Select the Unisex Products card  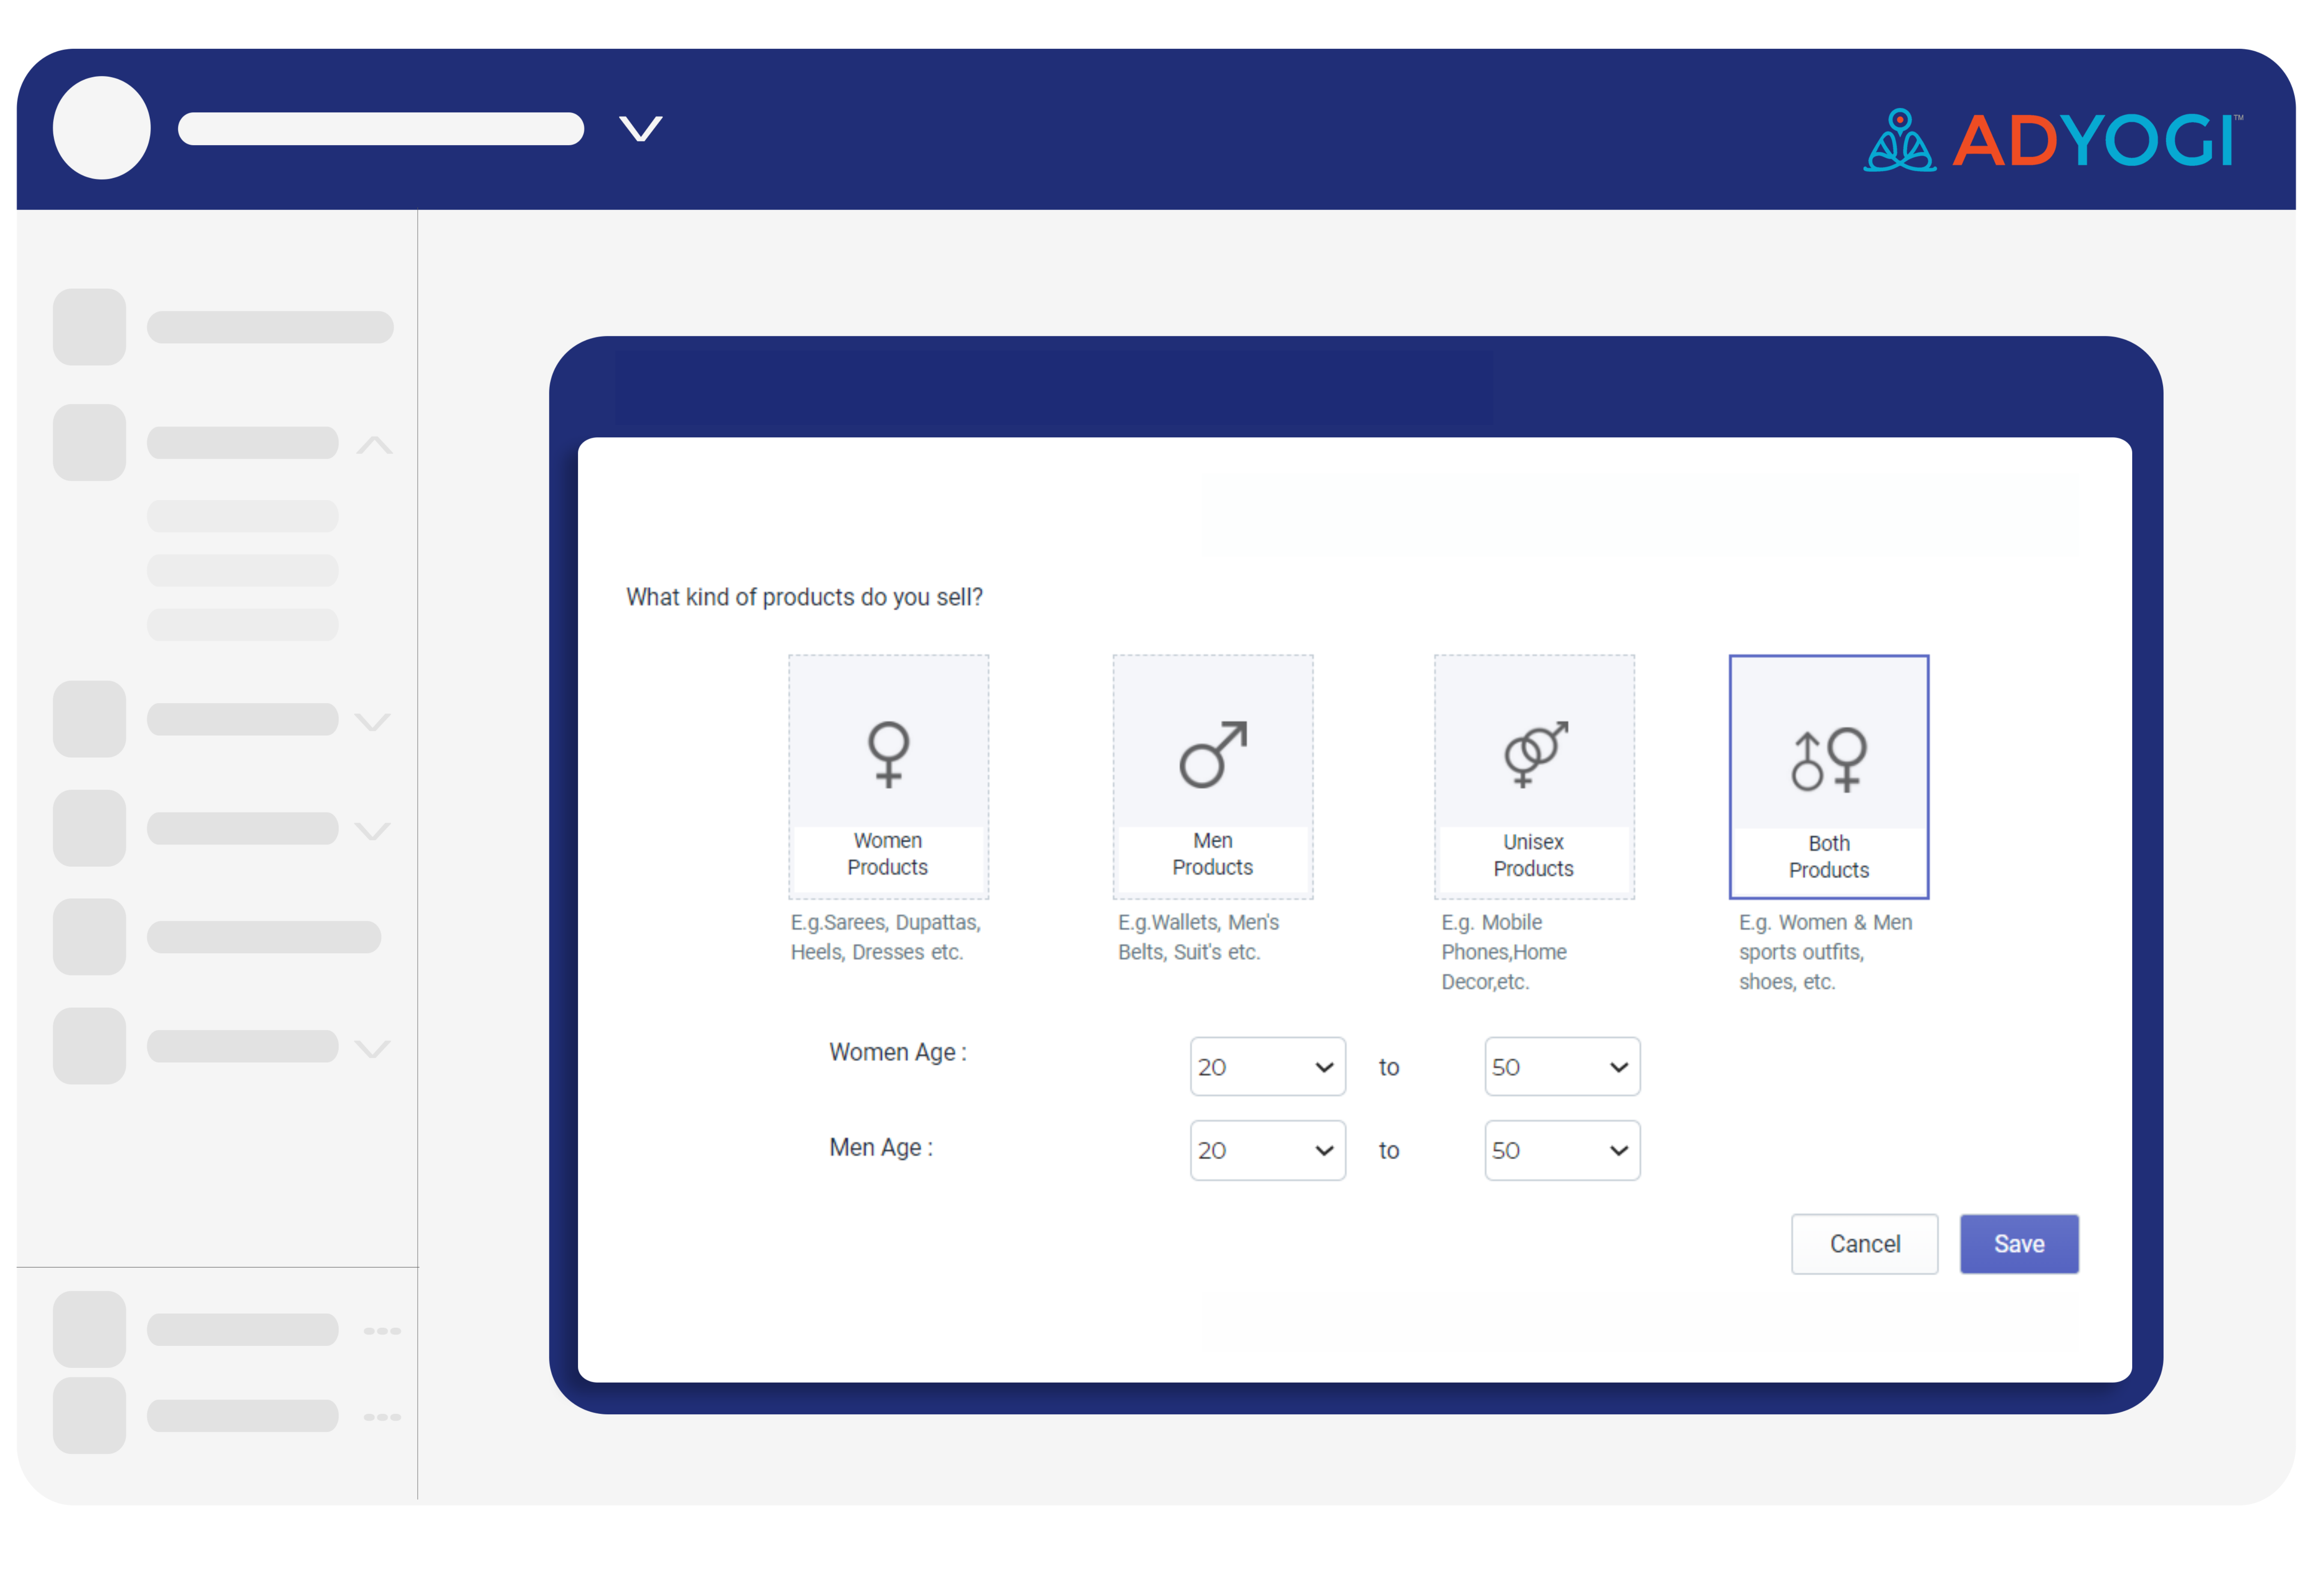point(1534,777)
